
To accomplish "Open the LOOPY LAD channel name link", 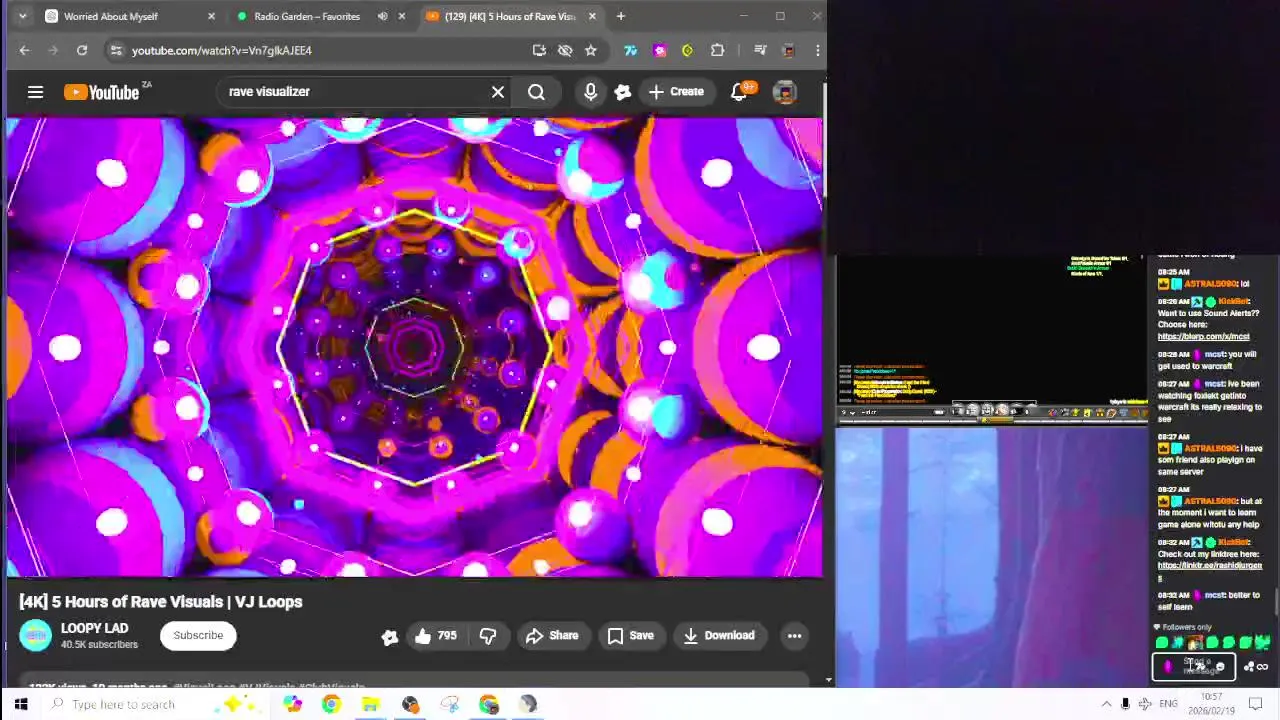I will point(94,628).
